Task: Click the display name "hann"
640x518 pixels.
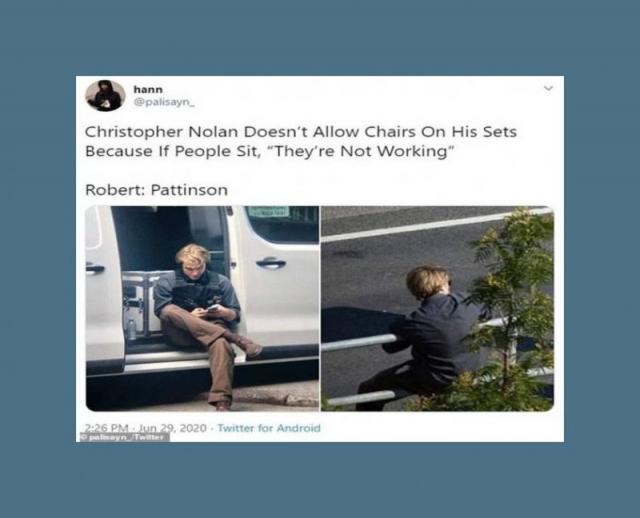Action: pyautogui.click(x=148, y=89)
